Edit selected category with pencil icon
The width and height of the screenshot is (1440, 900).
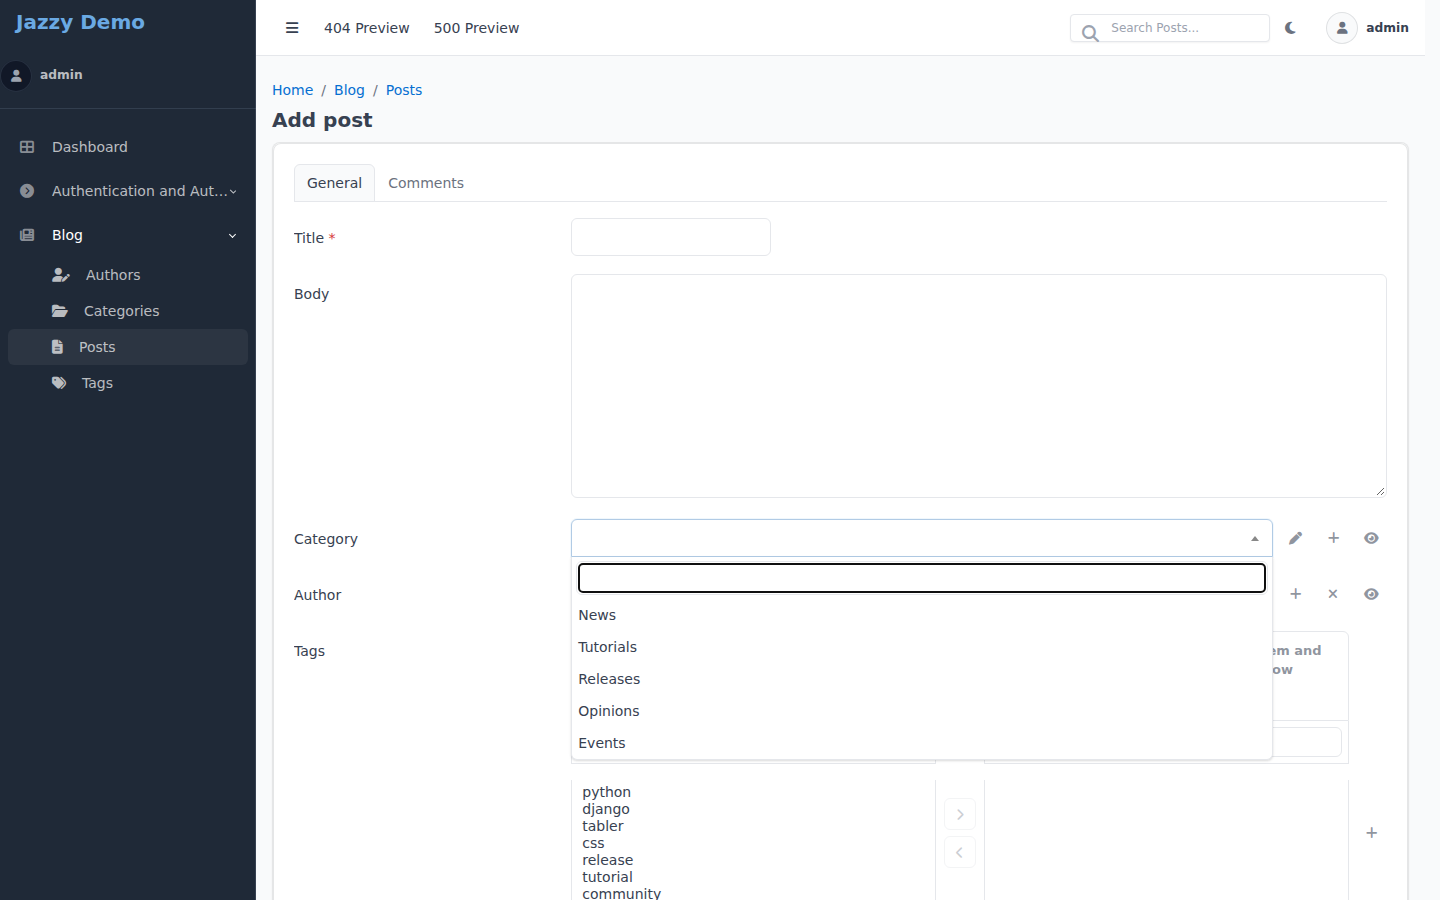click(x=1295, y=538)
